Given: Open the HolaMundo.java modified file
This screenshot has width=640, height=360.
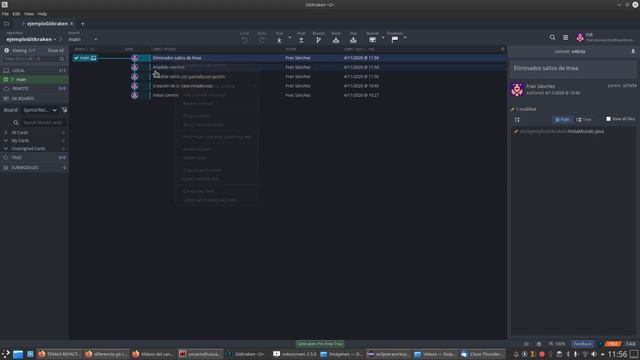Looking at the screenshot, I should pos(573,131).
